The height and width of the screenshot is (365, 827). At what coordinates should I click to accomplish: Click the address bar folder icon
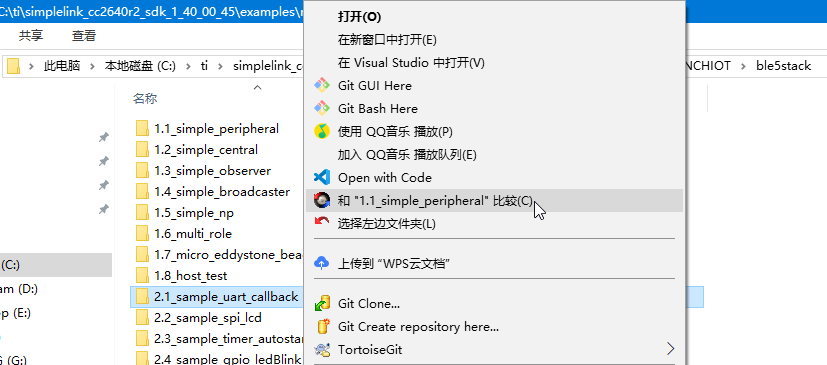(x=13, y=66)
